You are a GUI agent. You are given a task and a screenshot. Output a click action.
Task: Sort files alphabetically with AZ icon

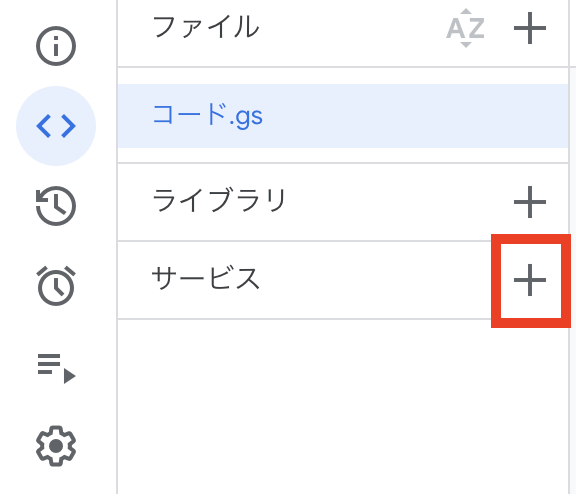[465, 28]
